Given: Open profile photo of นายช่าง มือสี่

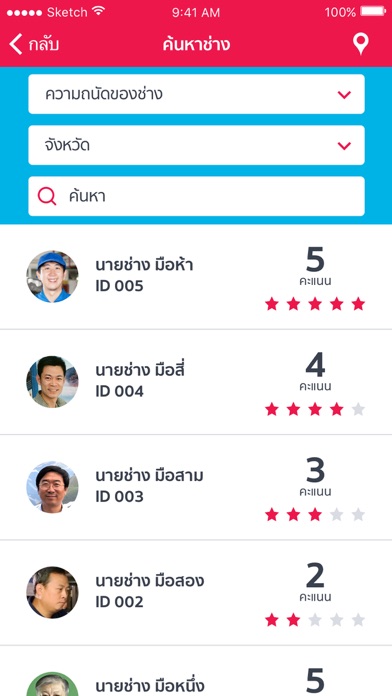Looking at the screenshot, I should coord(52,382).
